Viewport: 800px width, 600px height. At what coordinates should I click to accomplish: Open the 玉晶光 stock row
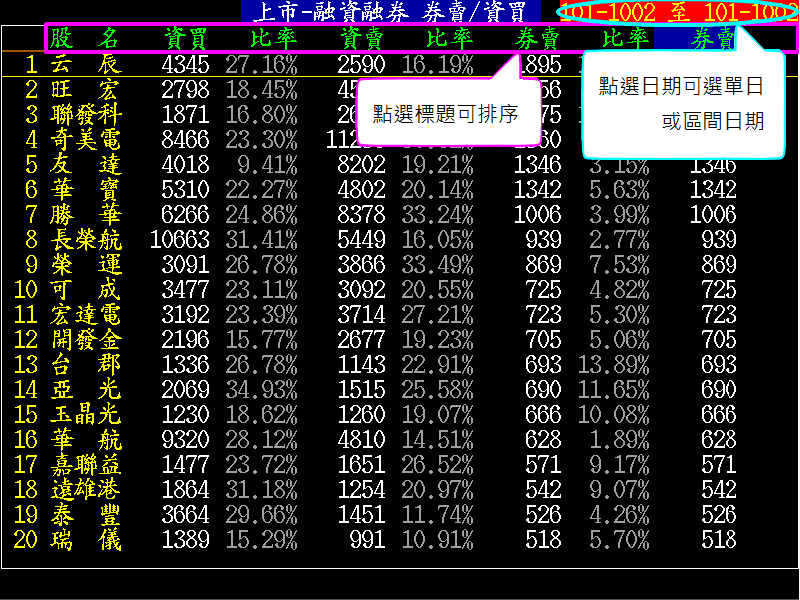tap(85, 414)
